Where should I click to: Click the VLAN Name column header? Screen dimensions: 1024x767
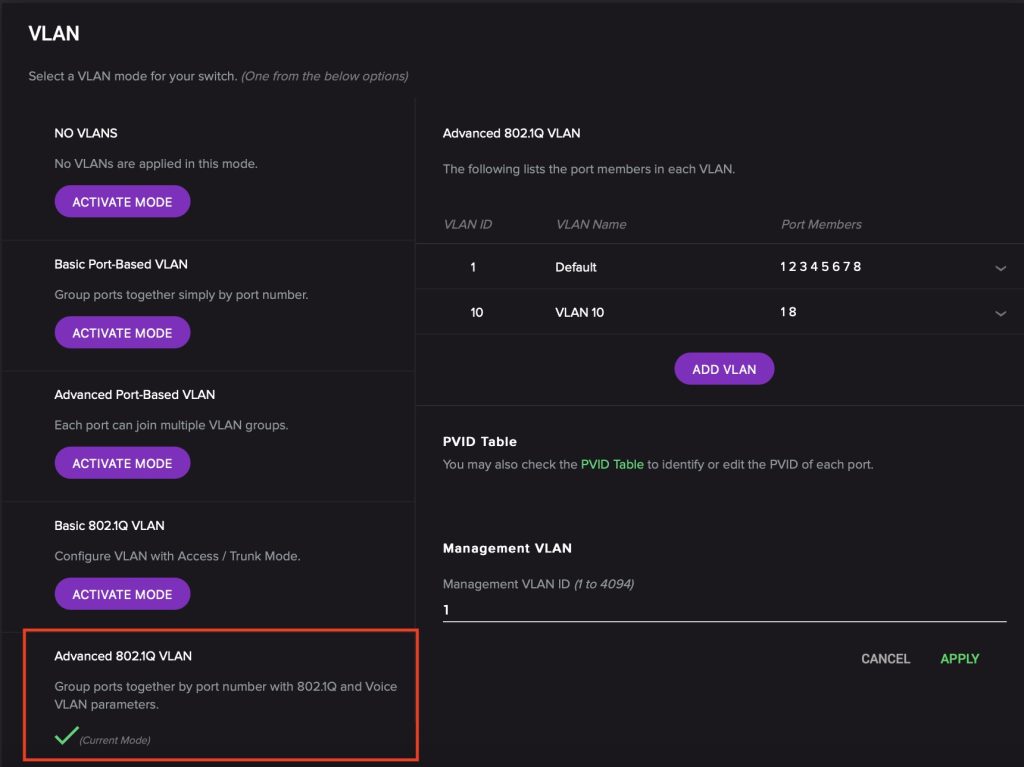click(590, 224)
